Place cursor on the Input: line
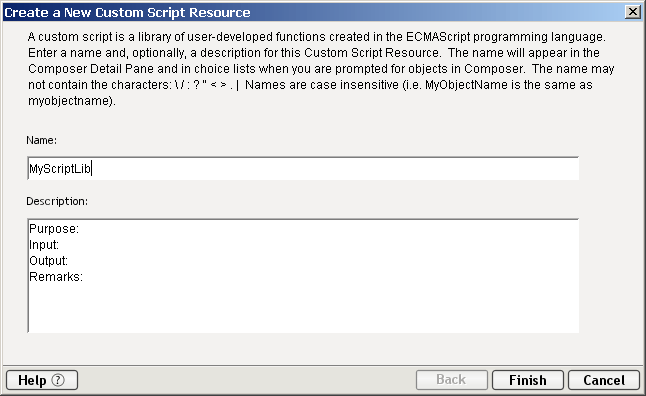The height and width of the screenshot is (396, 646). (44, 245)
